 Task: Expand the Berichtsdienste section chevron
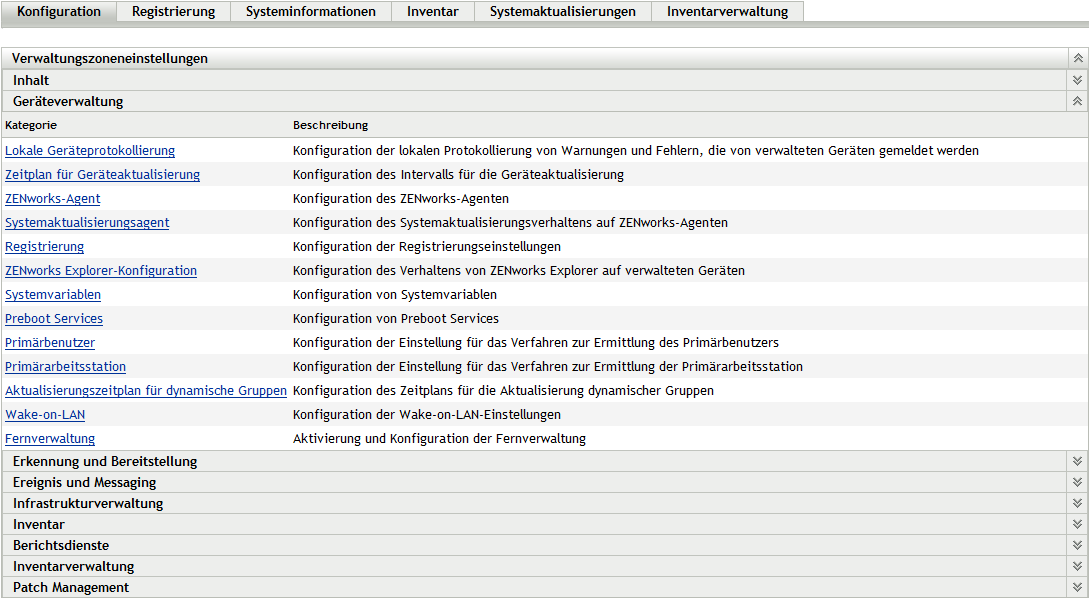1077,545
